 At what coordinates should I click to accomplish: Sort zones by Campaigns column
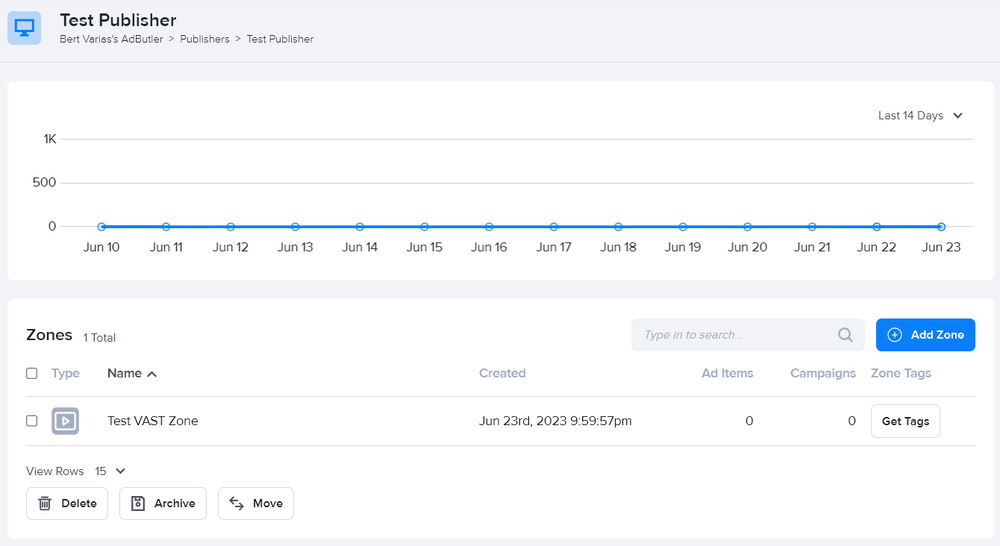822,373
